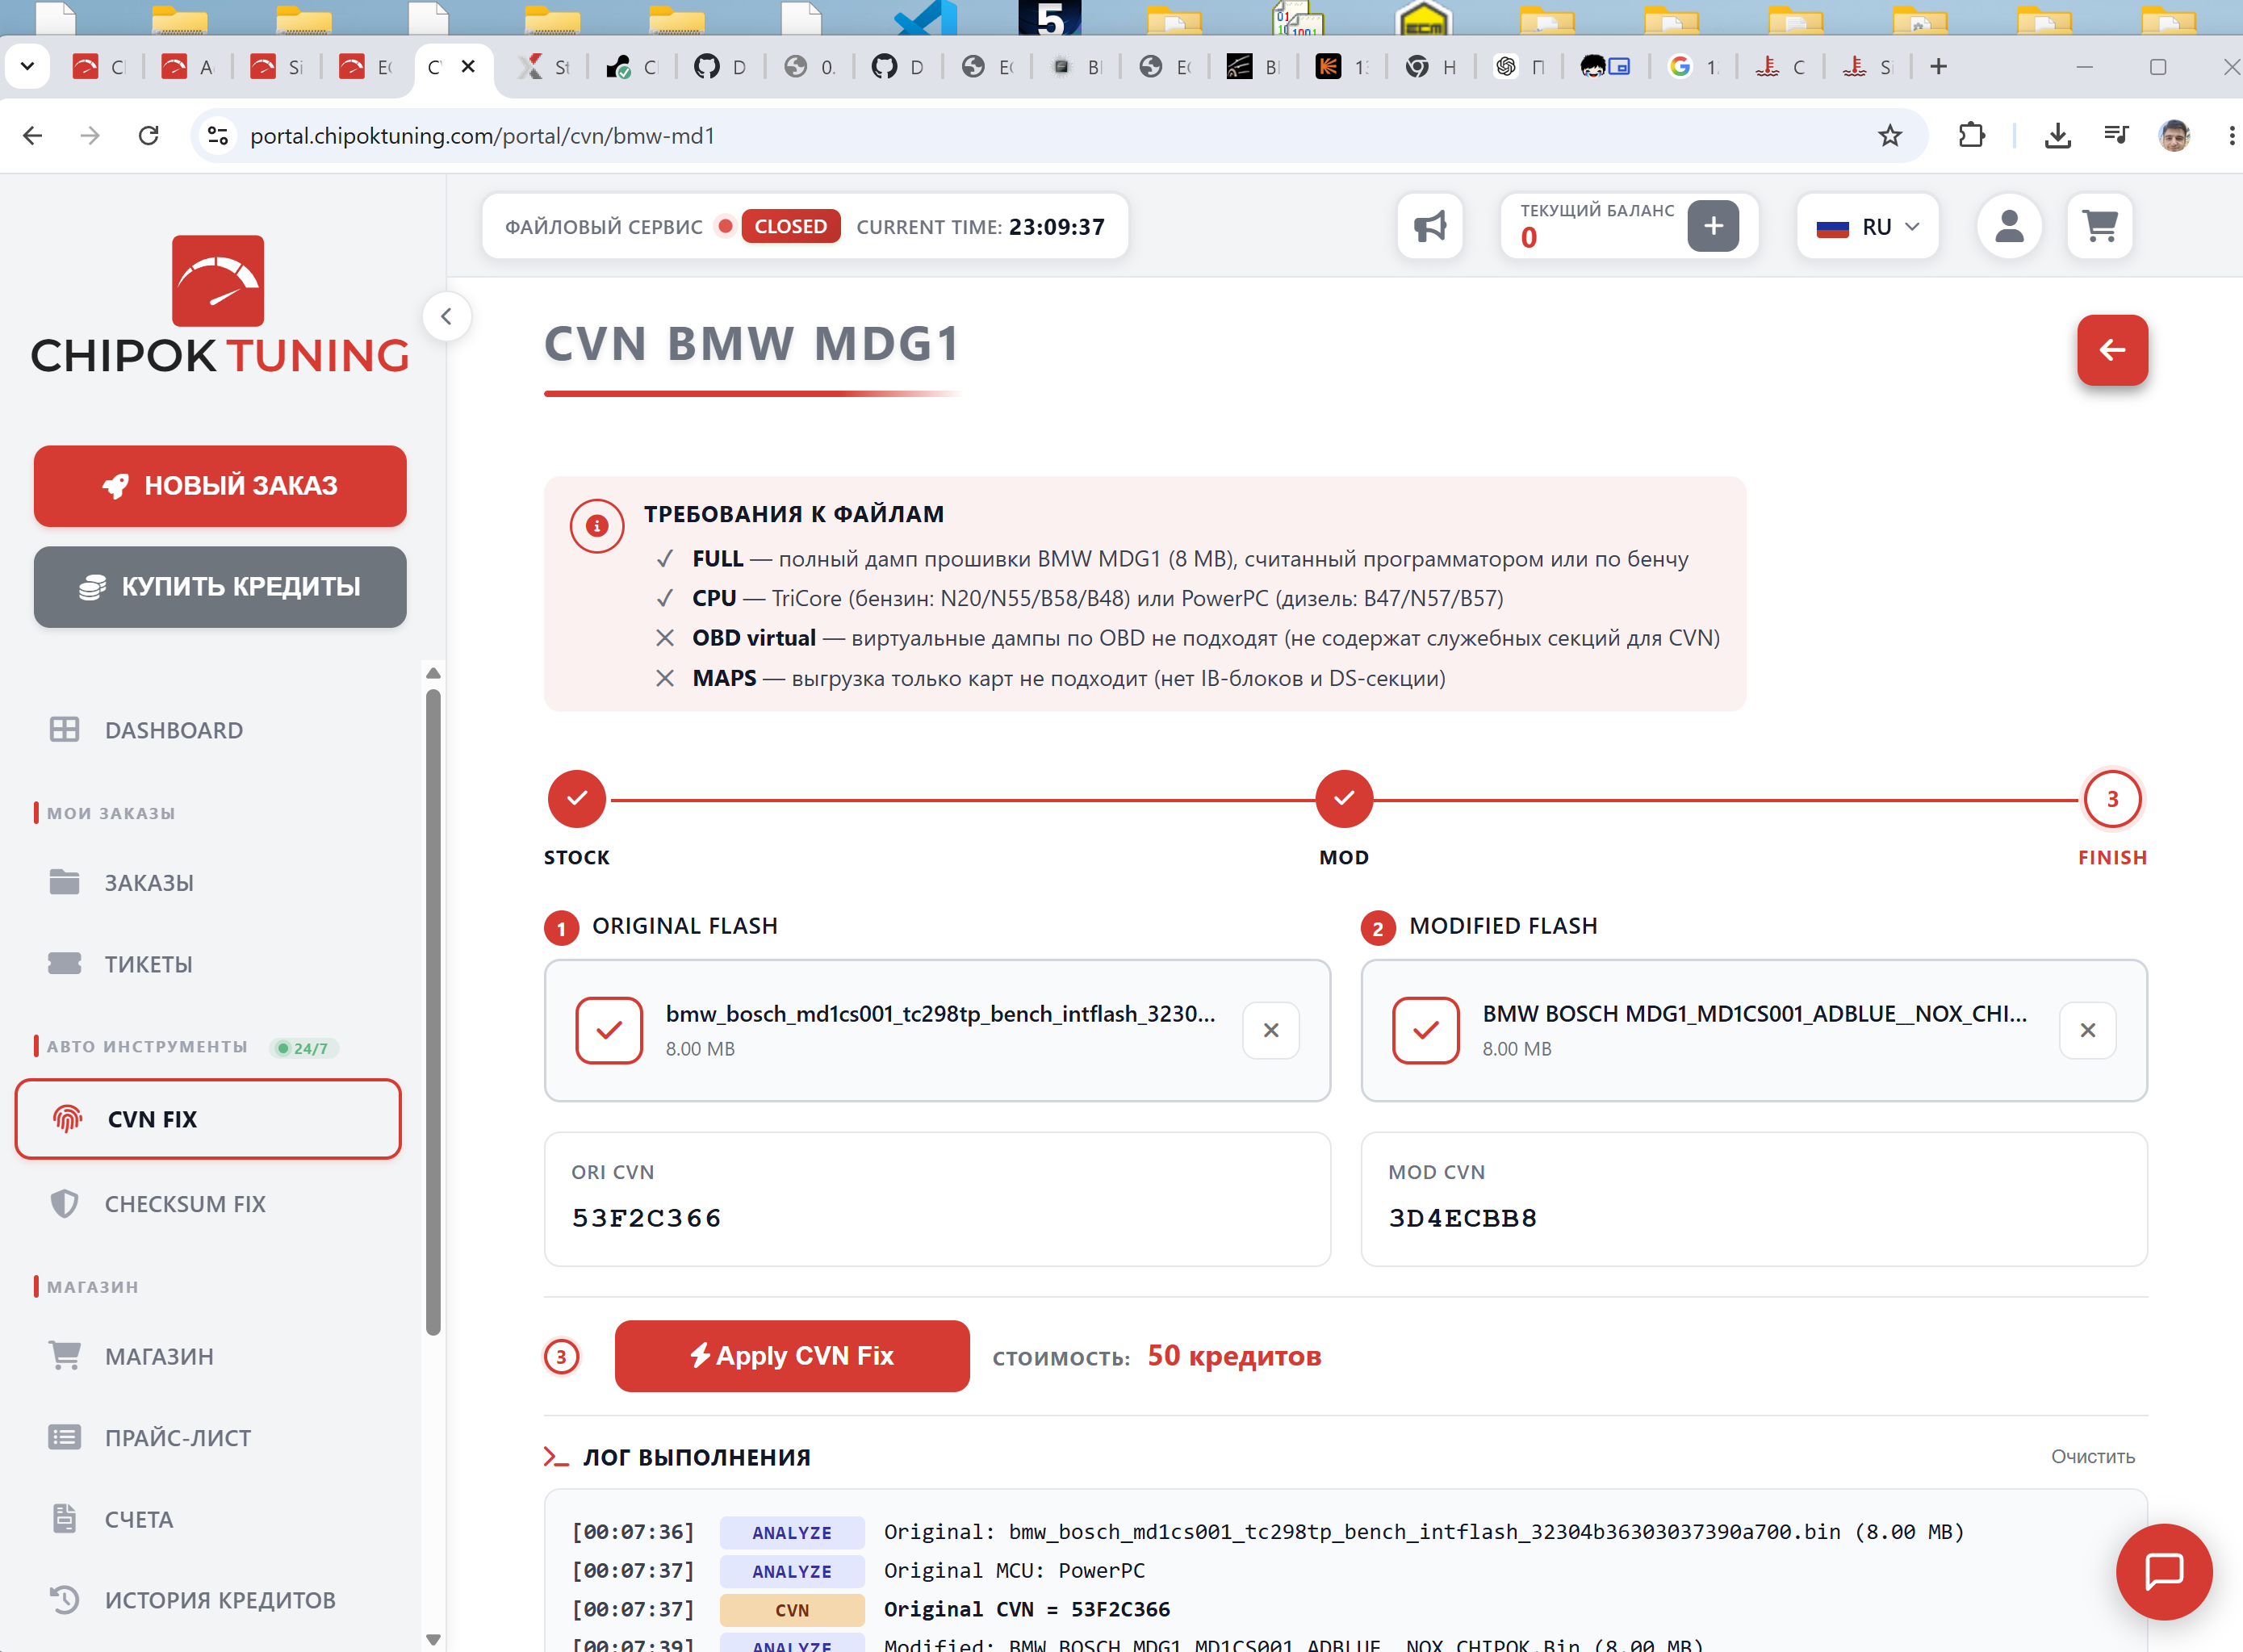Viewport: 2243px width, 1652px height.
Task: Click the FINISH step marker
Action: tap(2113, 799)
